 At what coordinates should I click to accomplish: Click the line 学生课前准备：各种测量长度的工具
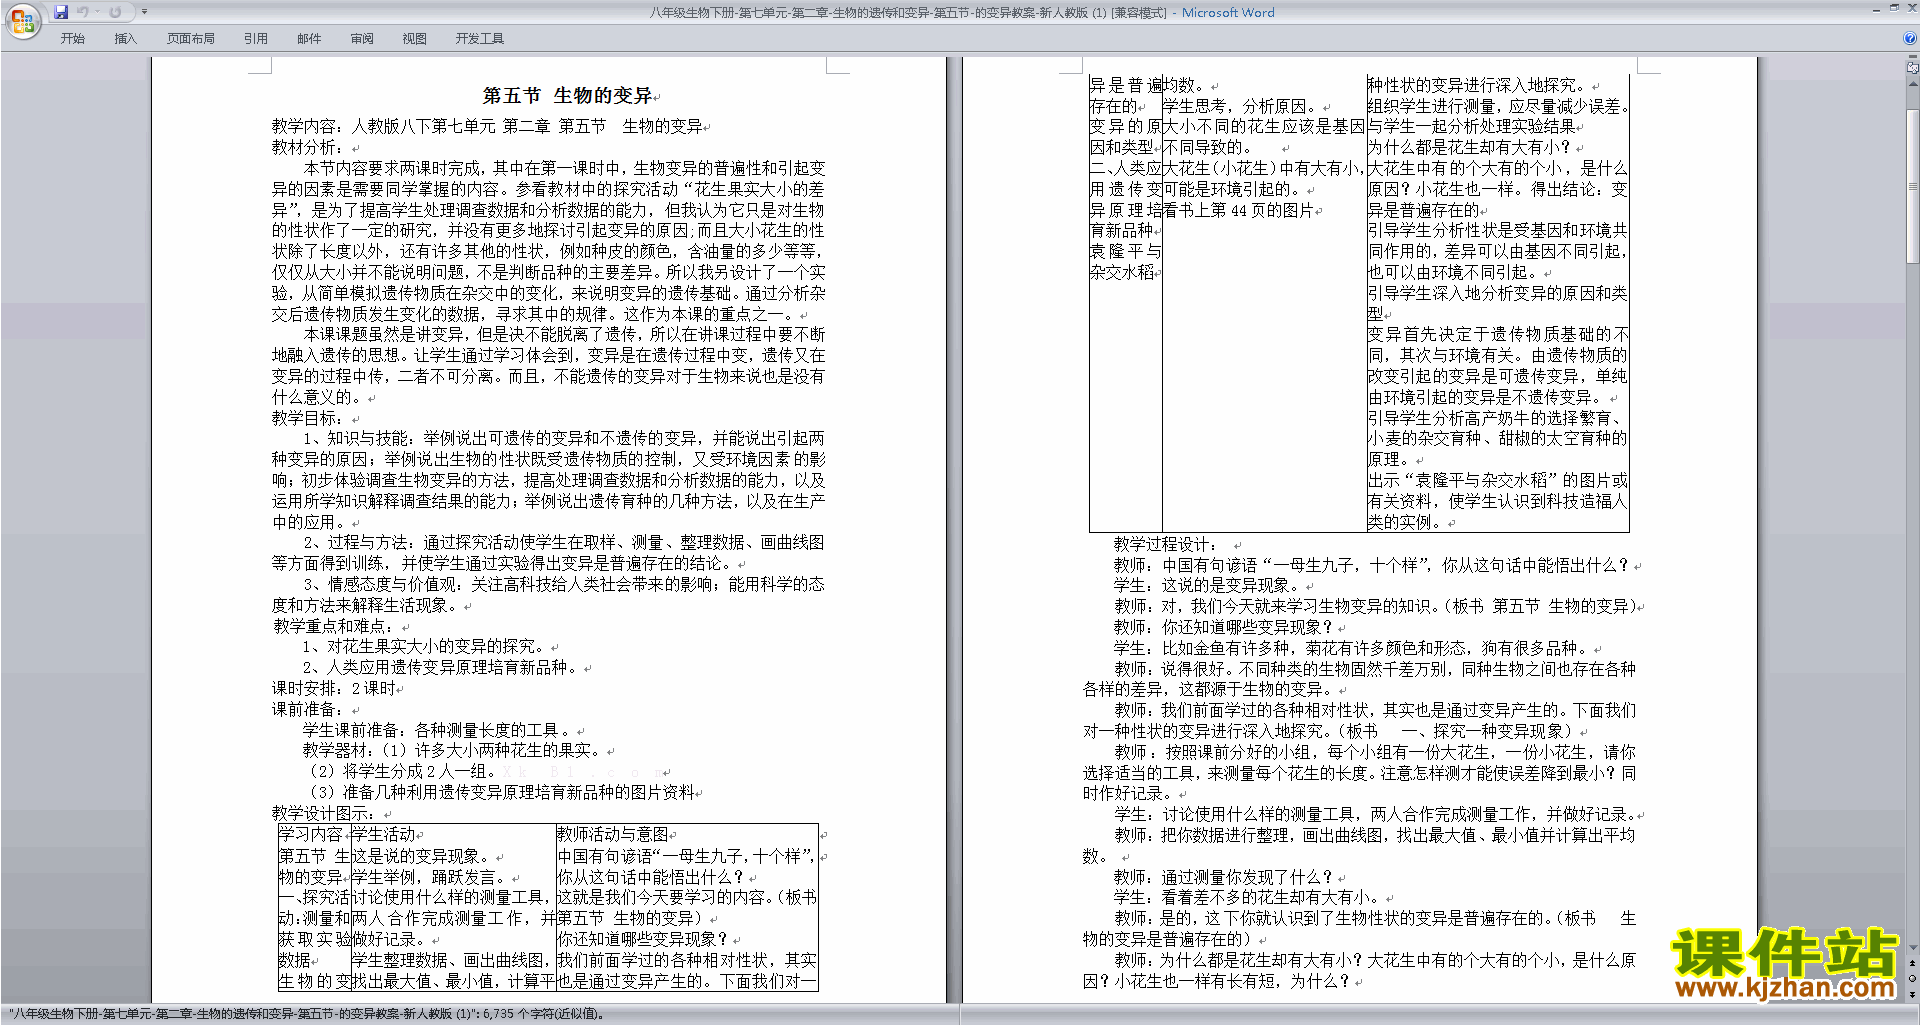click(438, 731)
